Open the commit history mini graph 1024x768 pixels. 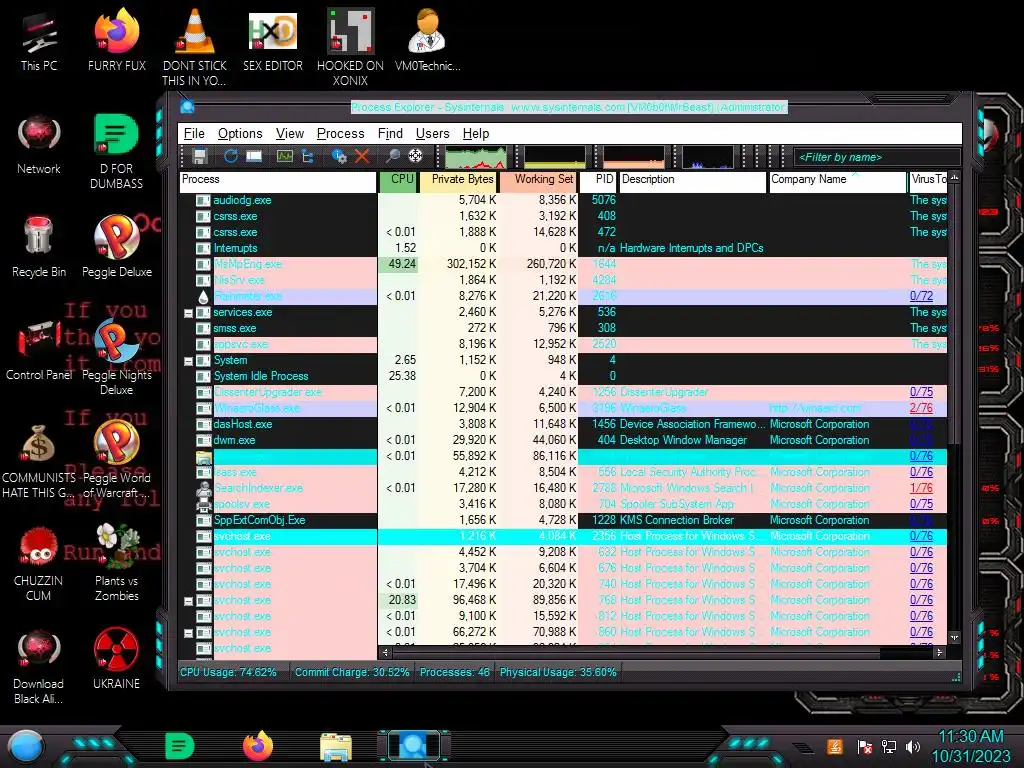(x=555, y=157)
